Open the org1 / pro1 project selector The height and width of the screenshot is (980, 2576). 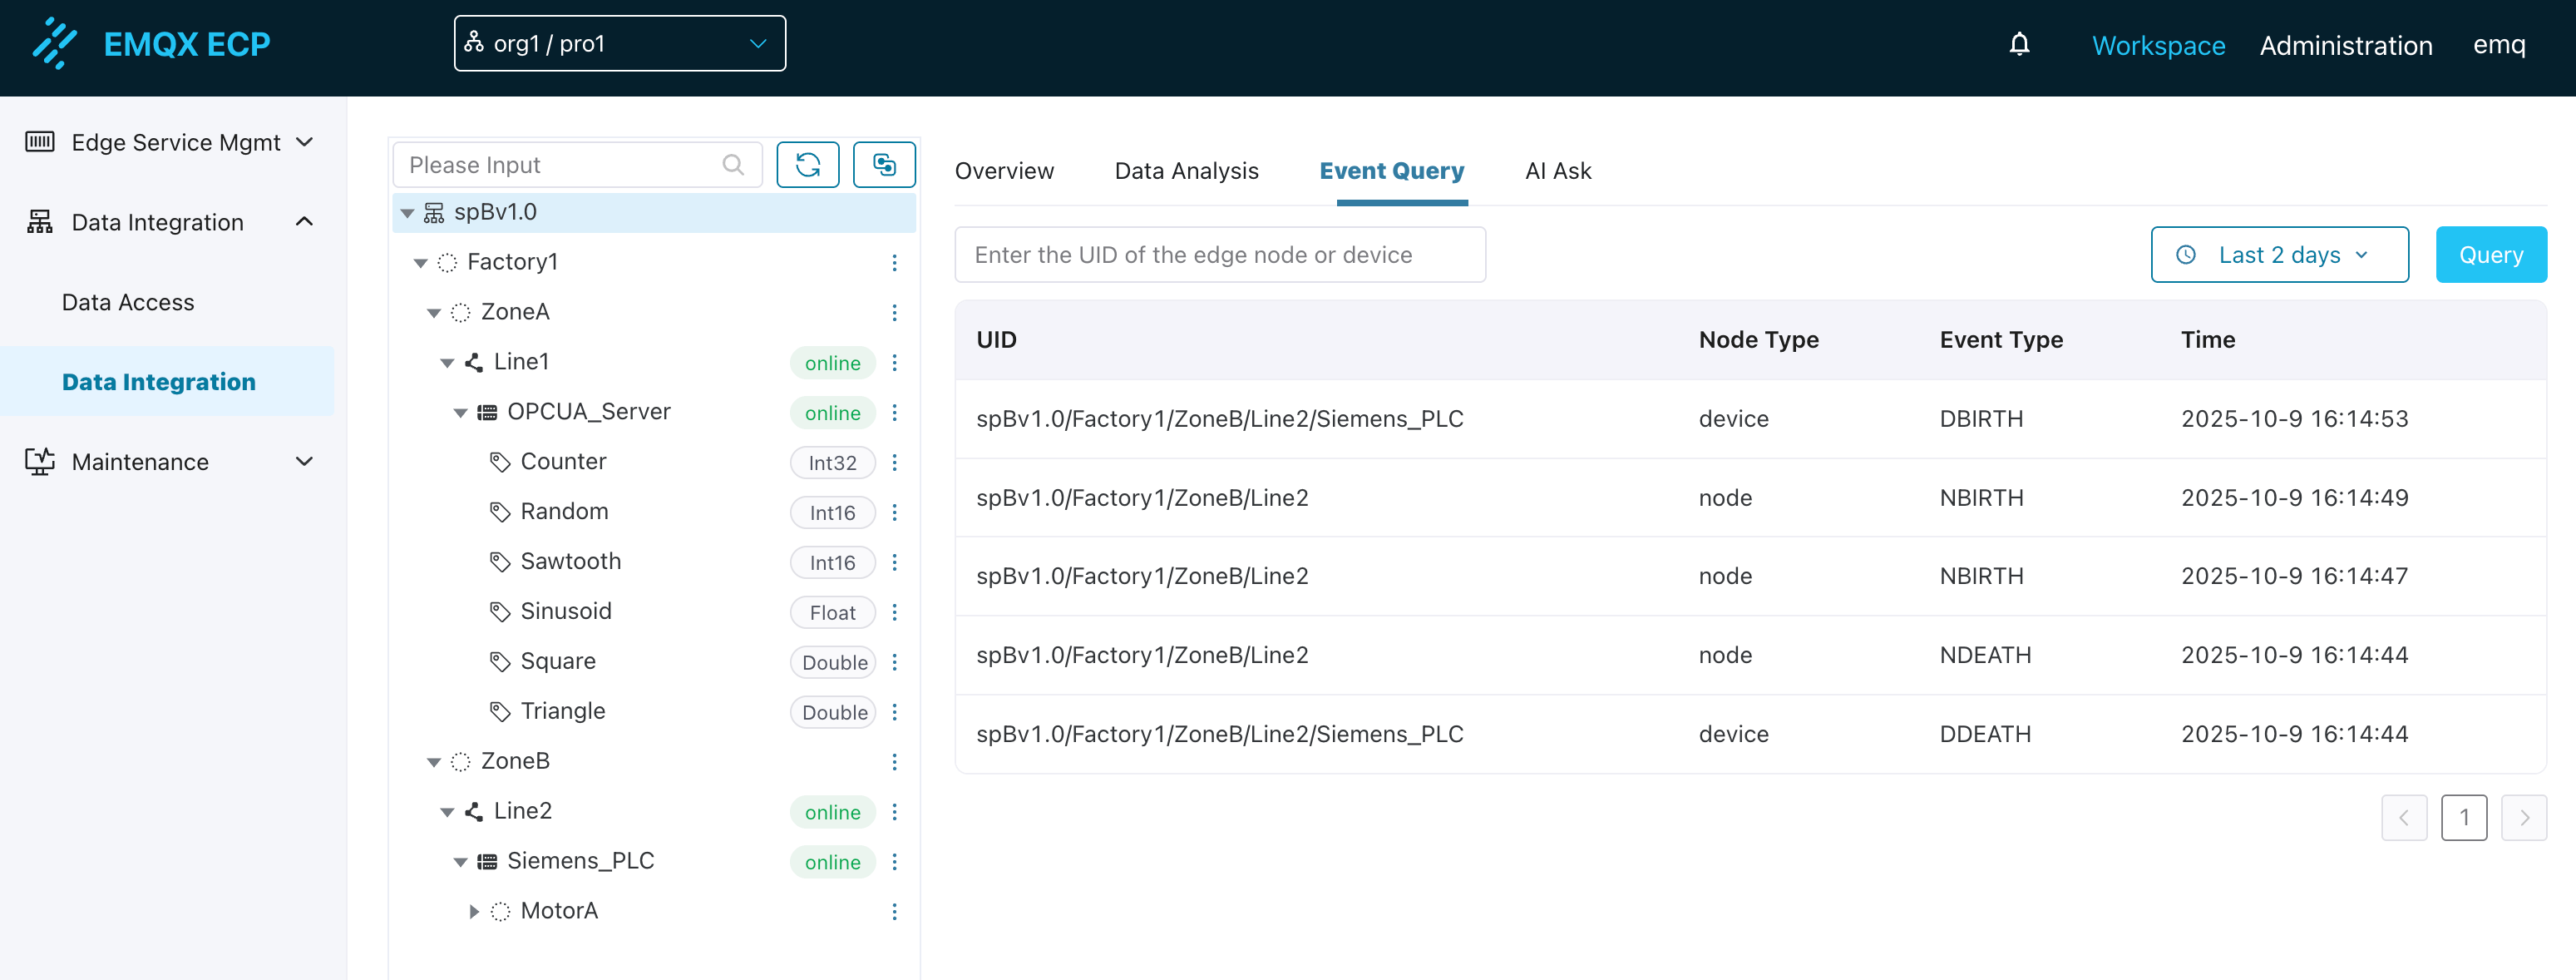(x=619, y=43)
